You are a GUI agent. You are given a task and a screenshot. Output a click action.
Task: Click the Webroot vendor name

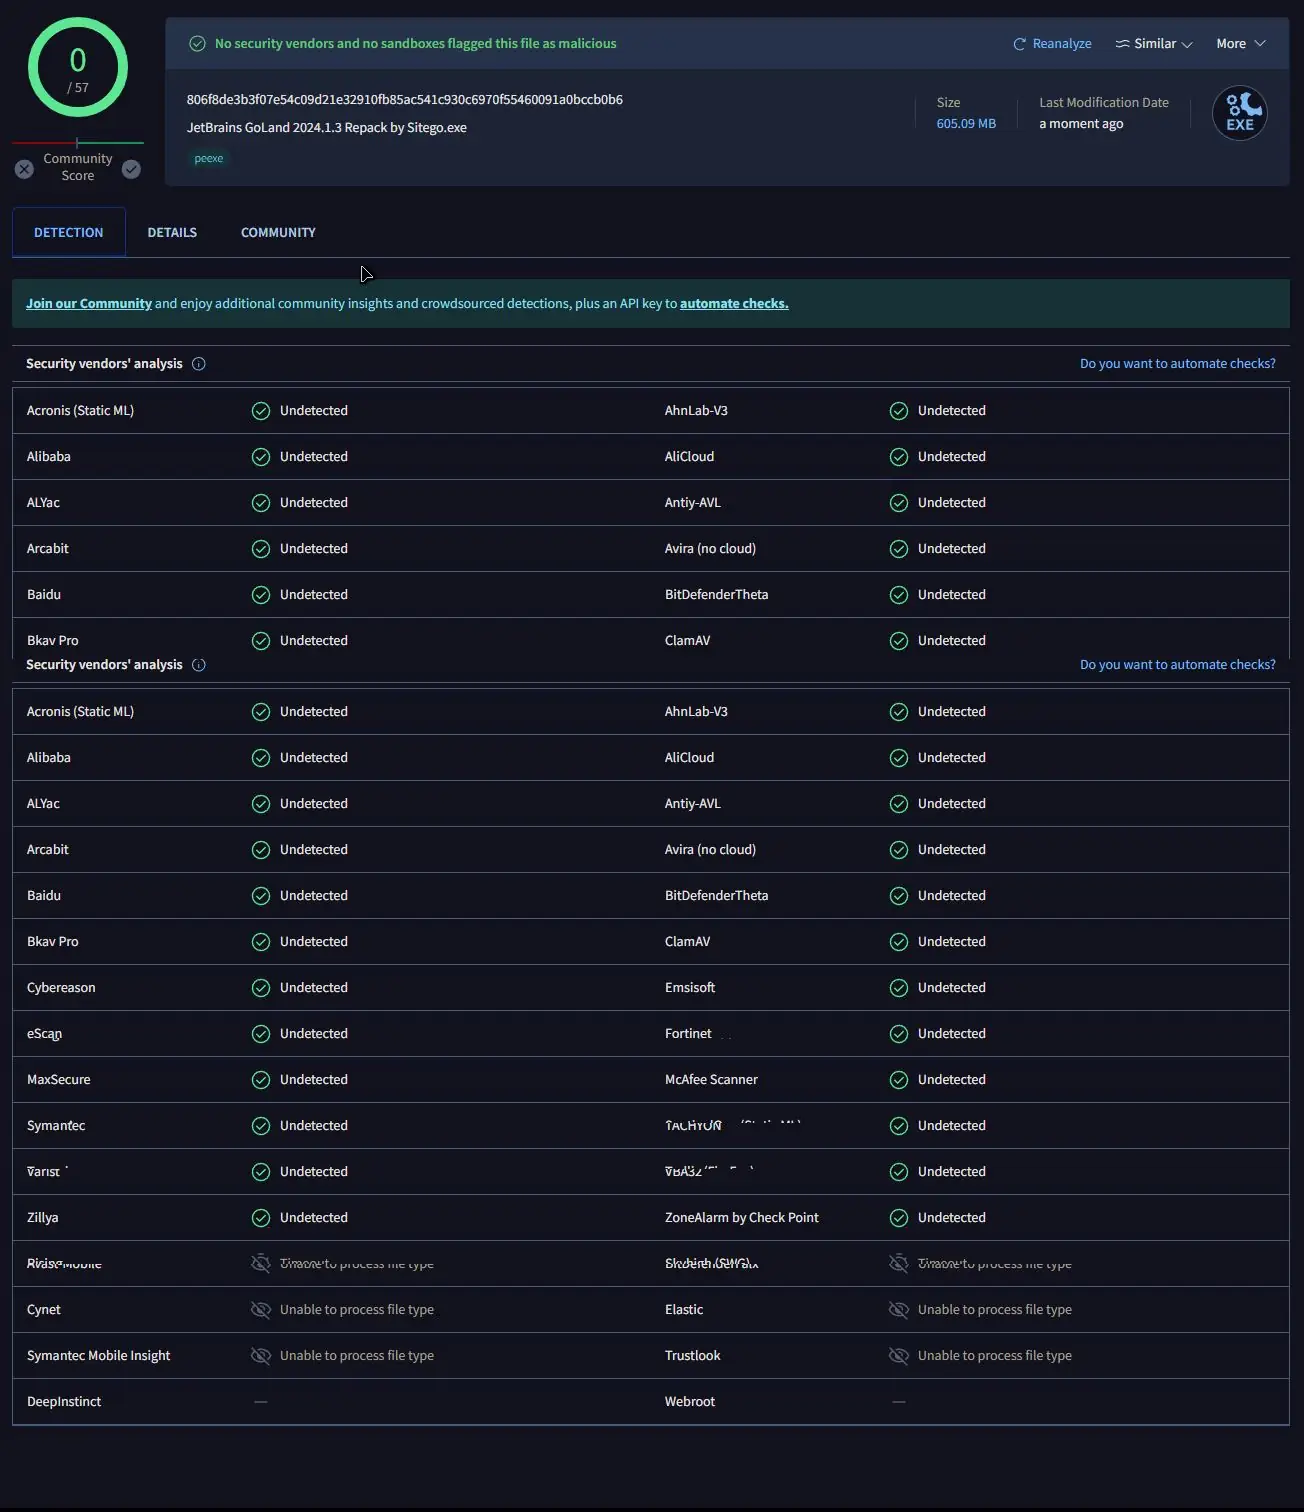[690, 1402]
